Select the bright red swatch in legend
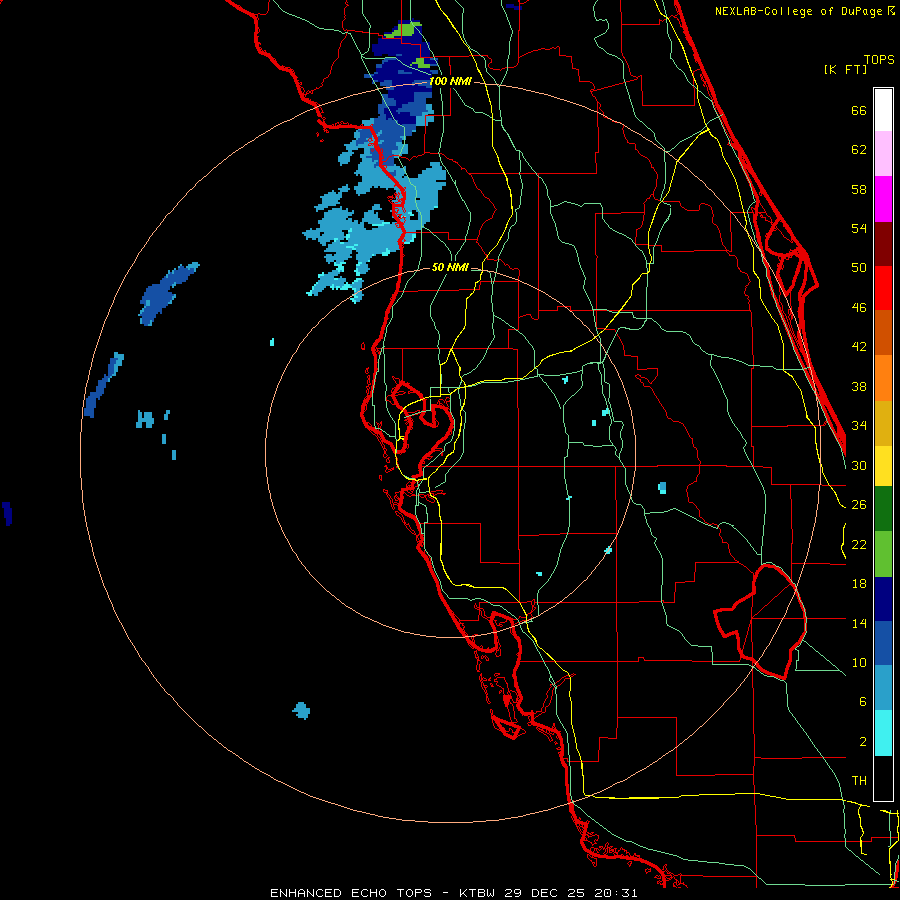 pyautogui.click(x=883, y=288)
